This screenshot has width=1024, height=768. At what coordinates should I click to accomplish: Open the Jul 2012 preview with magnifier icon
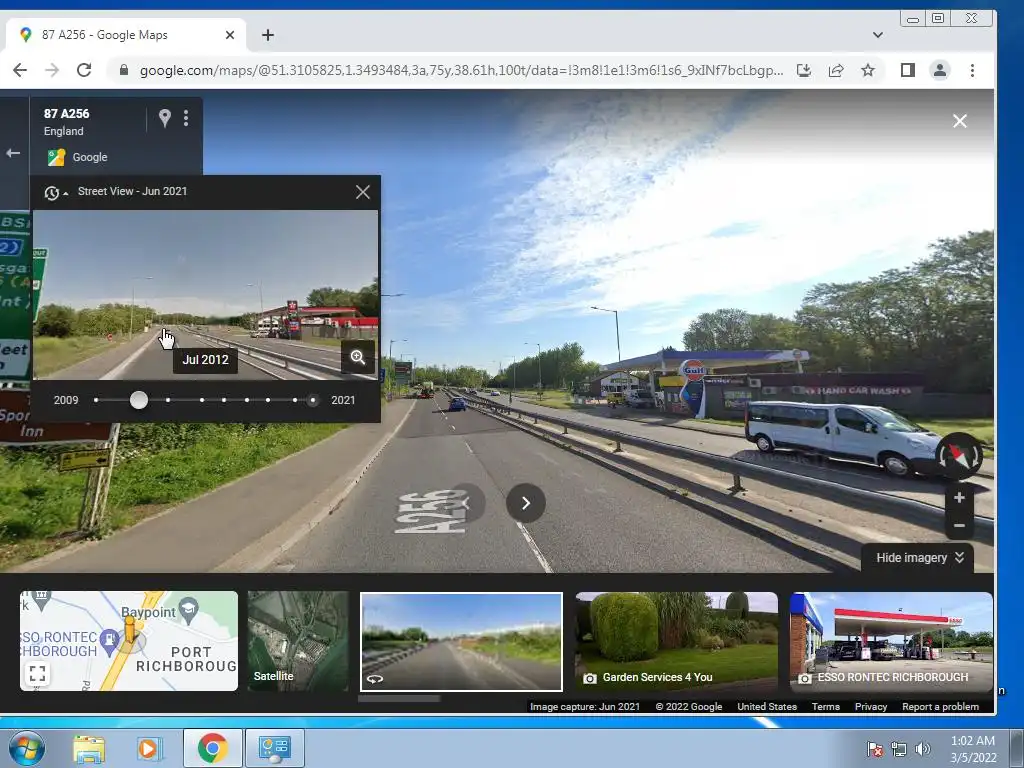point(358,357)
